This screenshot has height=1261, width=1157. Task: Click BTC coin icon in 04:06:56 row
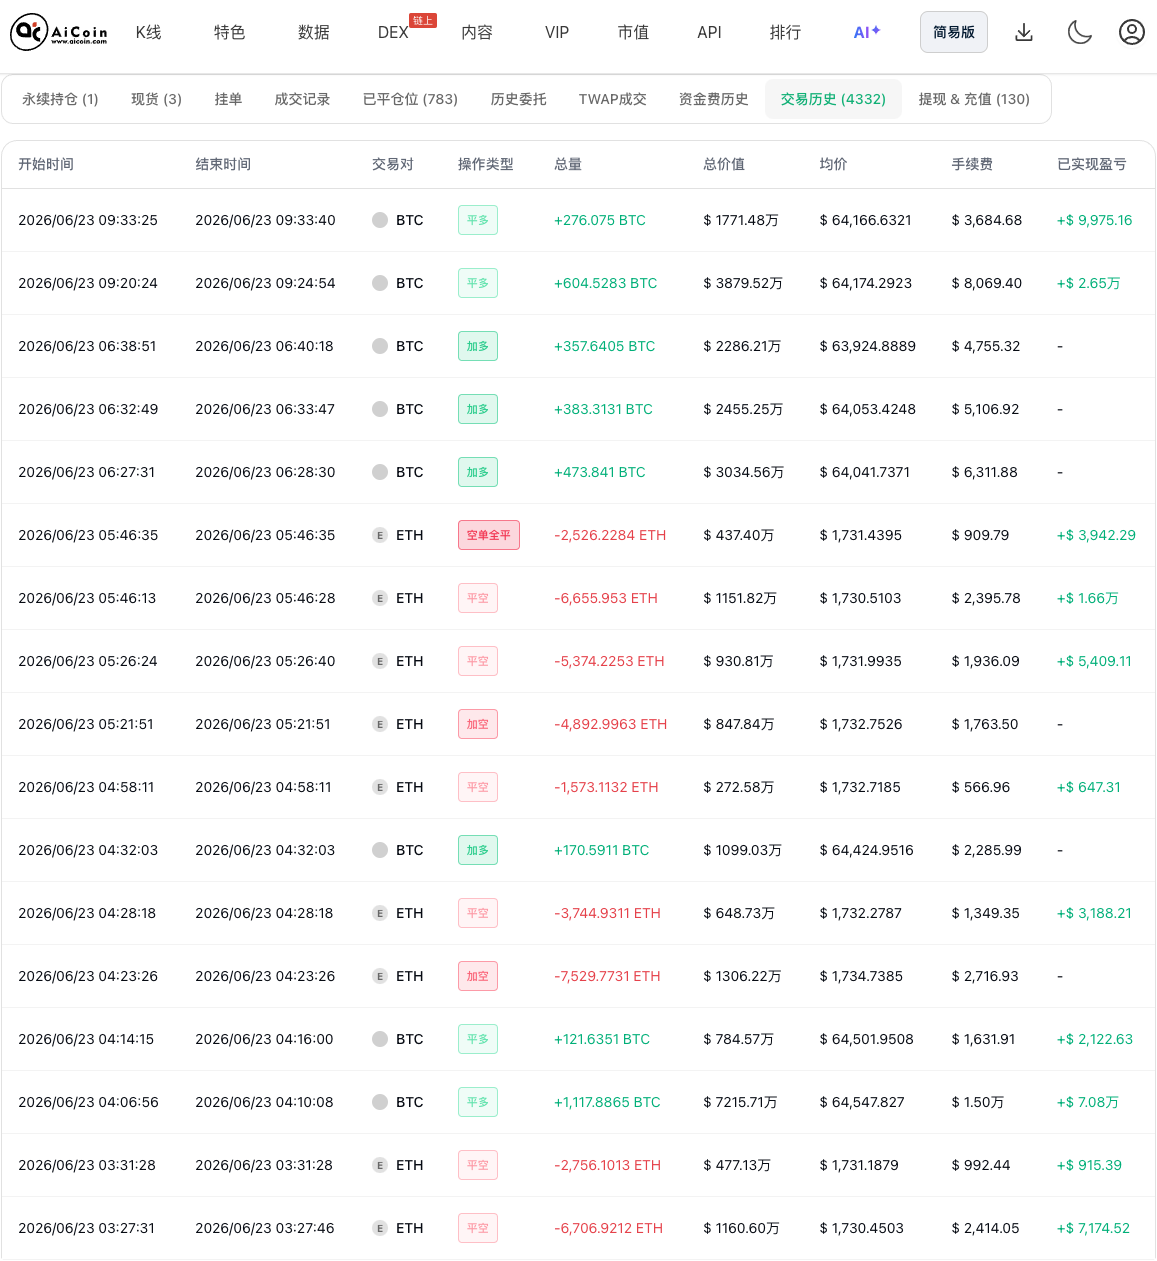point(380,1102)
